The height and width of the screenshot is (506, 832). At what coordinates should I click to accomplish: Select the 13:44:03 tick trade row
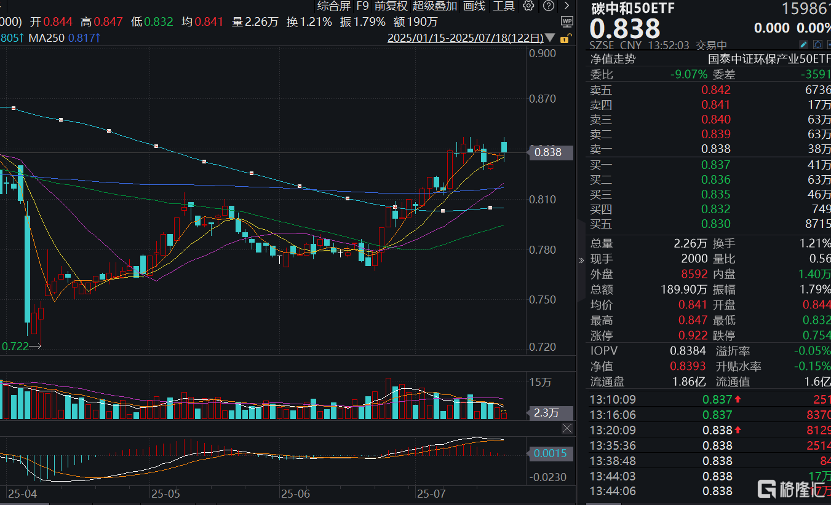[710, 476]
